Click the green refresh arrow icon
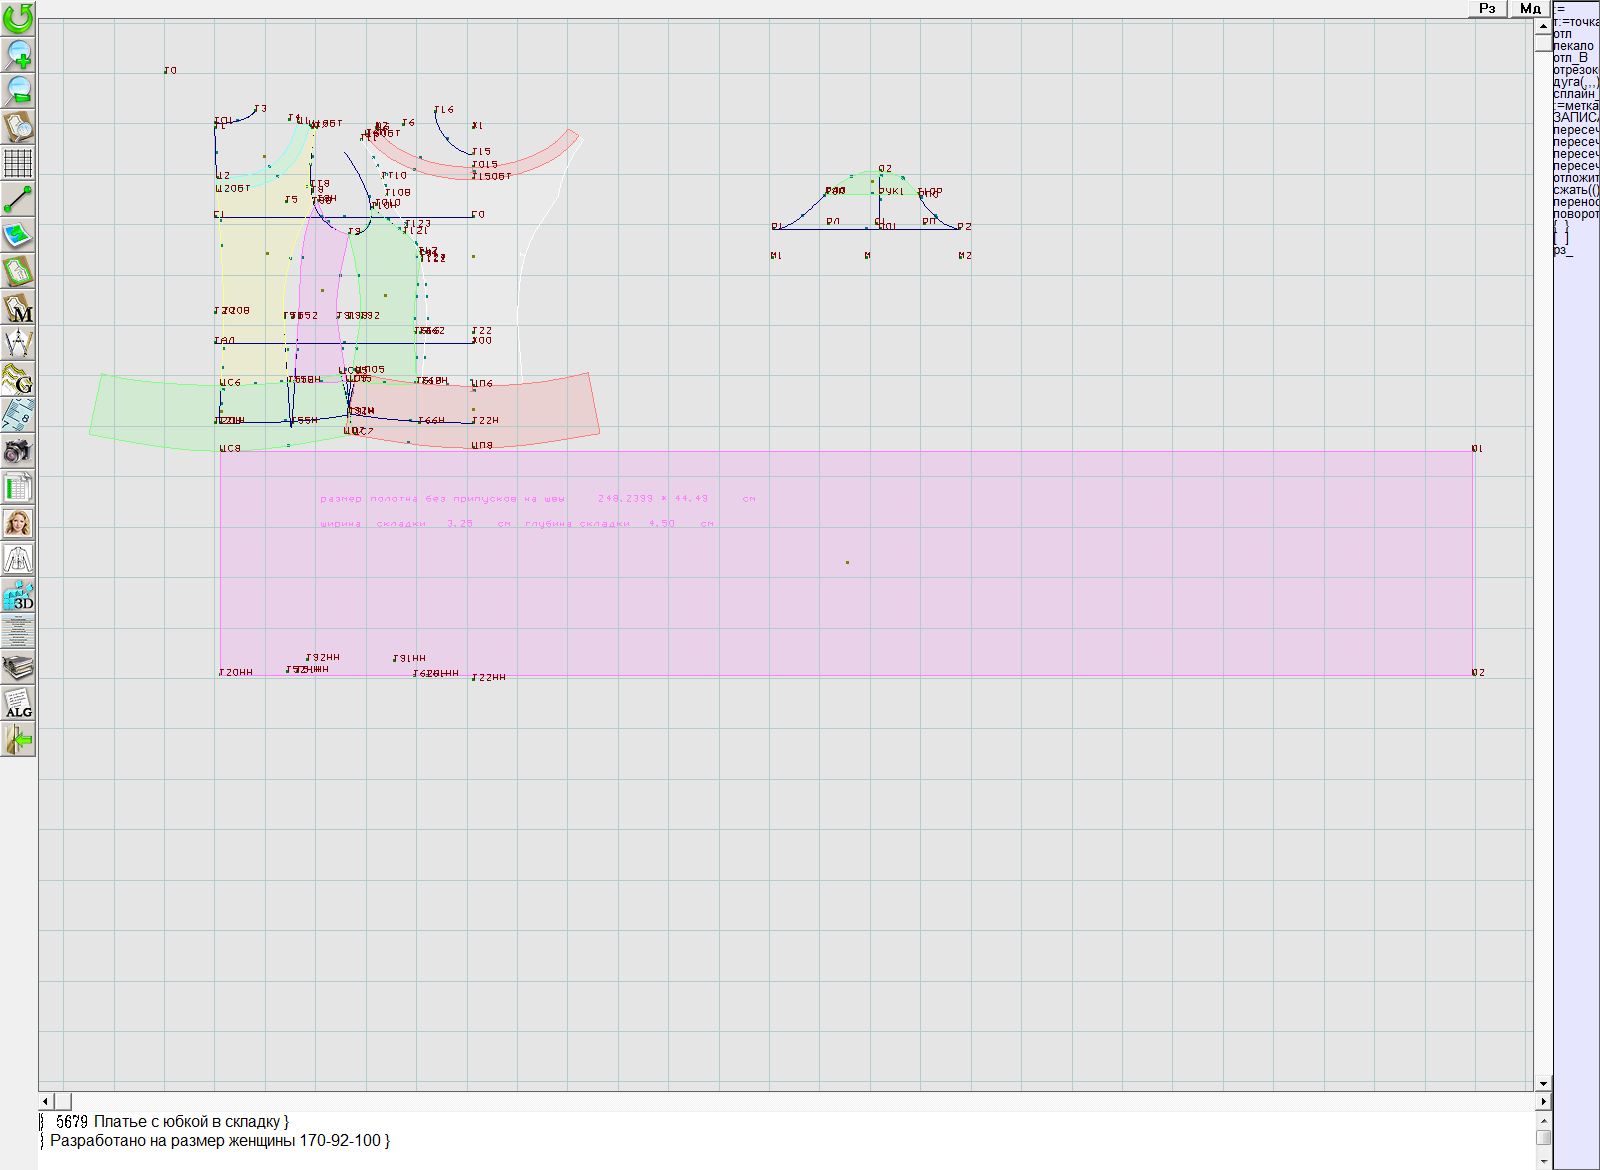Image resolution: width=1600 pixels, height=1170 pixels. point(18,17)
